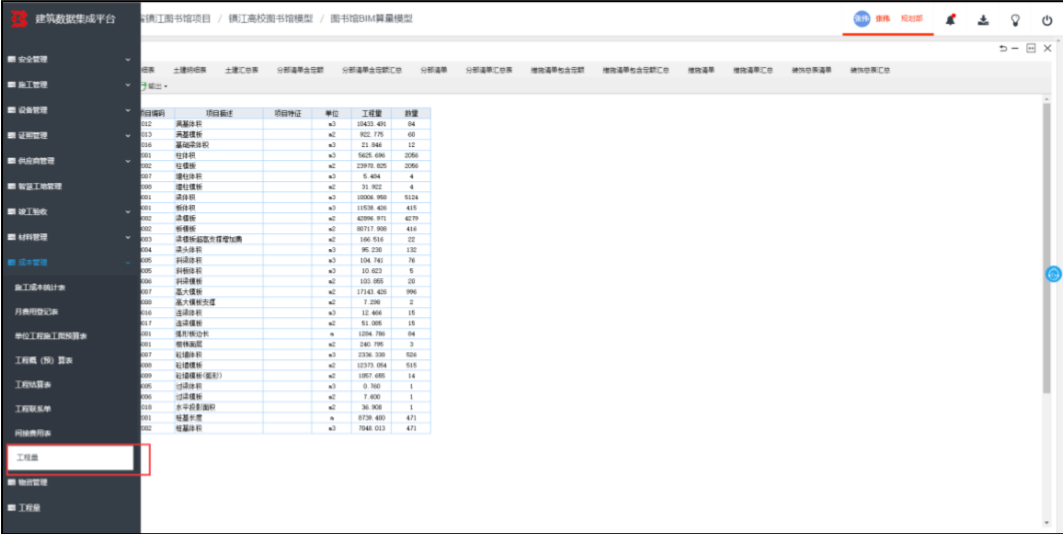Image resolution: width=1063 pixels, height=534 pixels.
Task: Switch to the 土建明细表 tab
Action: click(x=190, y=70)
